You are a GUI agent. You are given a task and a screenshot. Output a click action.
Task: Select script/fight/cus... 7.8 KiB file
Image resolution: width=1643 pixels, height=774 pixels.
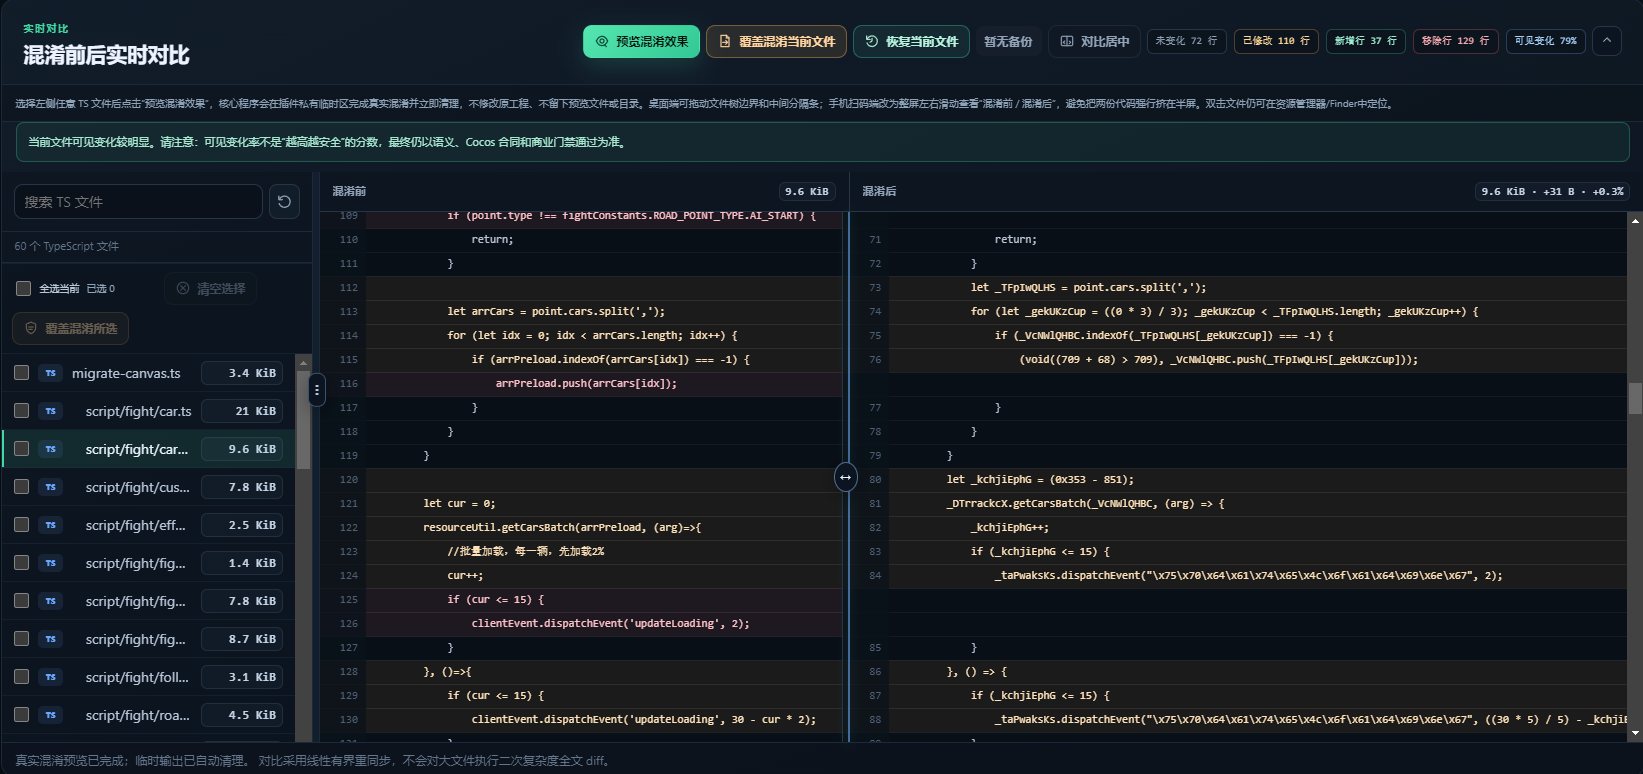(x=149, y=487)
